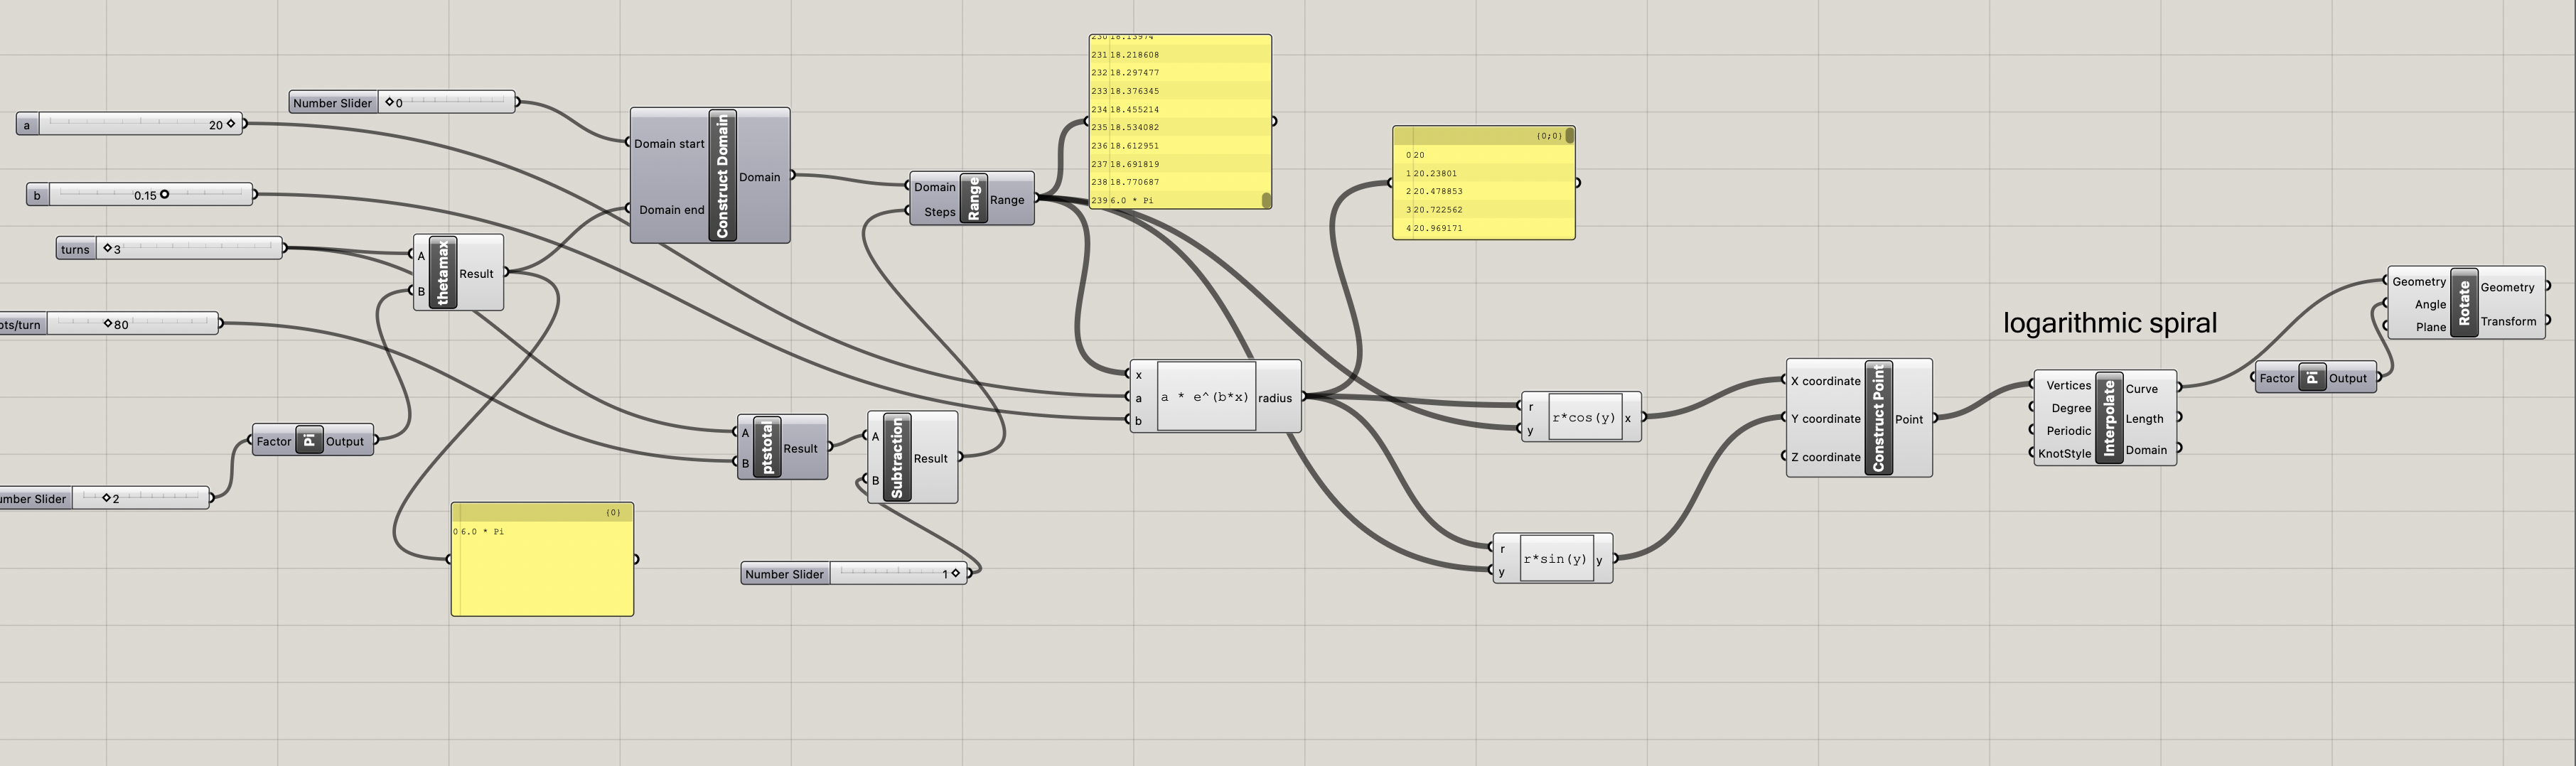2576x766 pixels.
Task: Select the a * e^(b*x) expression box
Action: (1205, 397)
